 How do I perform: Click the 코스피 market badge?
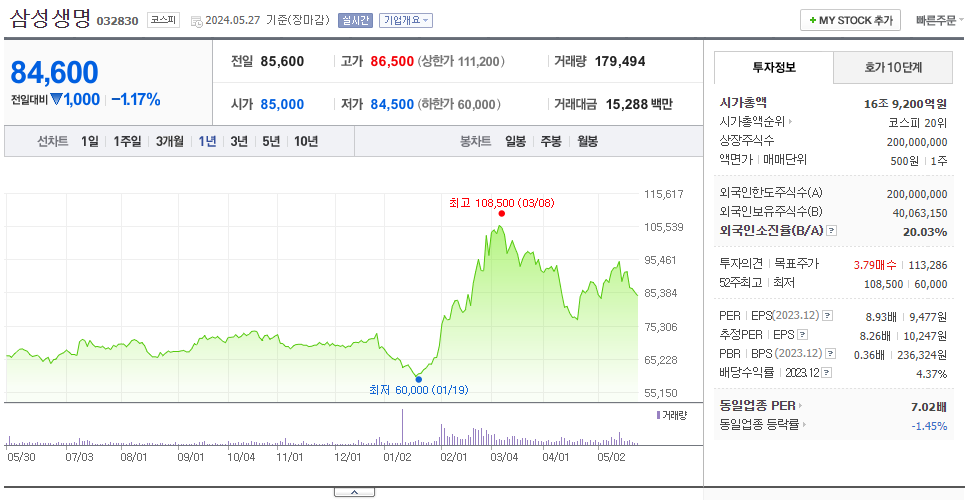pyautogui.click(x=163, y=20)
